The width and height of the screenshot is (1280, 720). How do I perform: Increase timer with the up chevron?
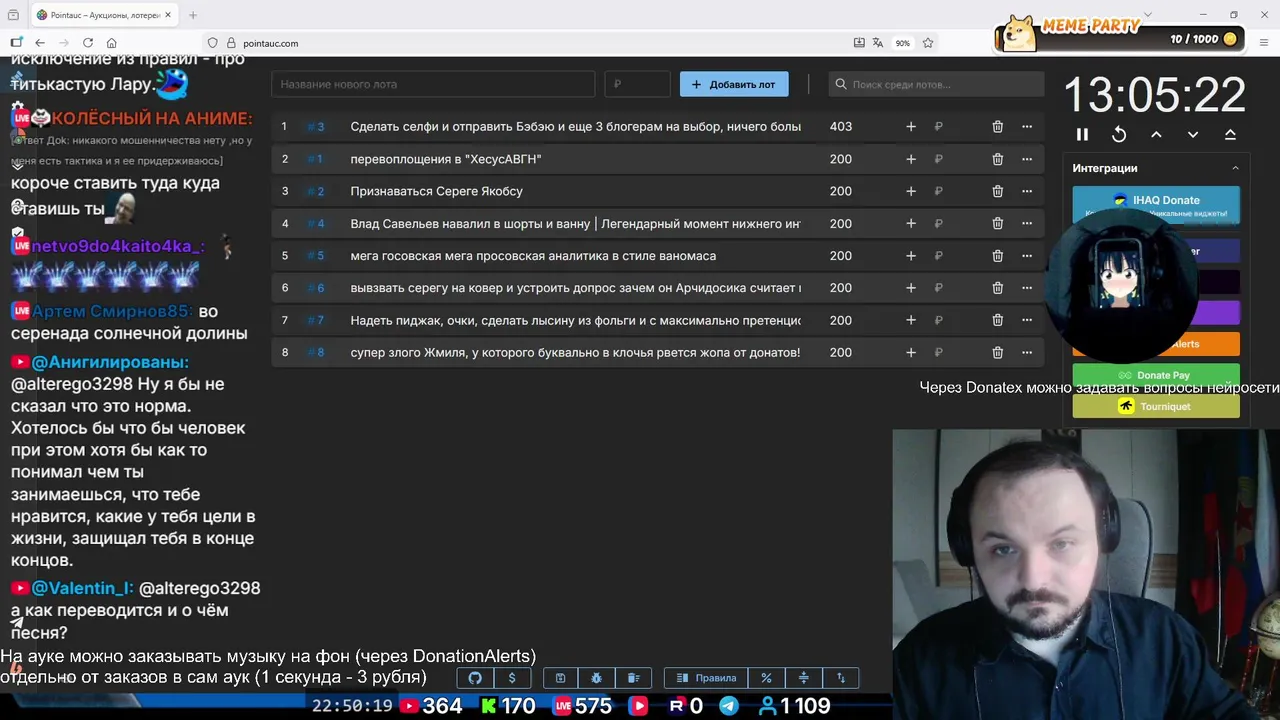(1156, 134)
